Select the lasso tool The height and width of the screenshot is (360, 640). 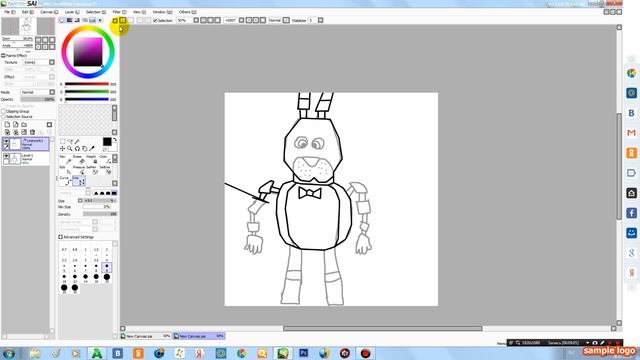pyautogui.click(x=70, y=142)
